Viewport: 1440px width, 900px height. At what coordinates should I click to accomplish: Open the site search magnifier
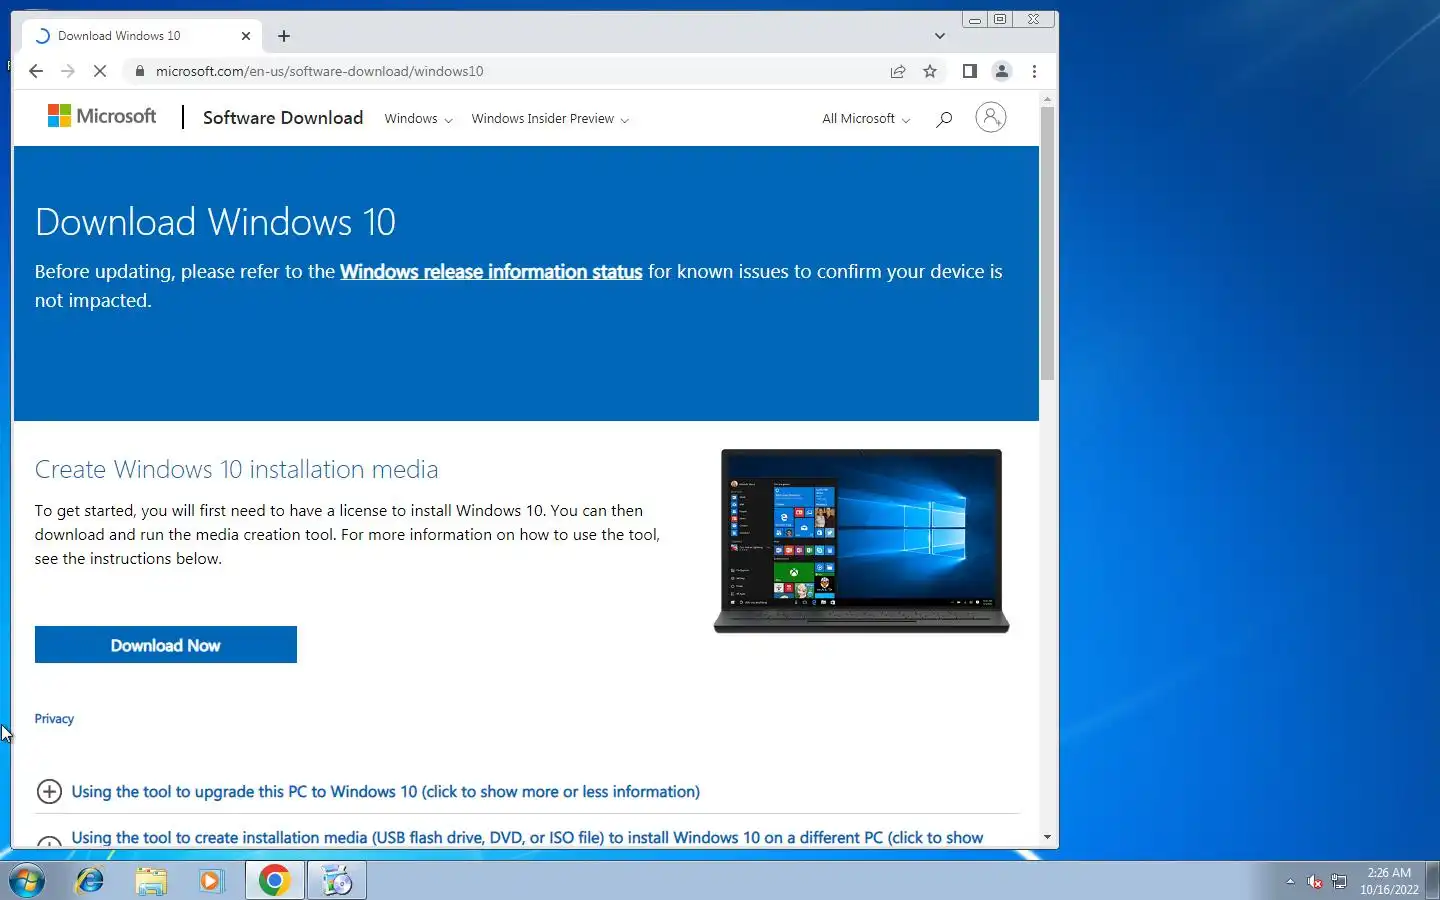tap(943, 119)
